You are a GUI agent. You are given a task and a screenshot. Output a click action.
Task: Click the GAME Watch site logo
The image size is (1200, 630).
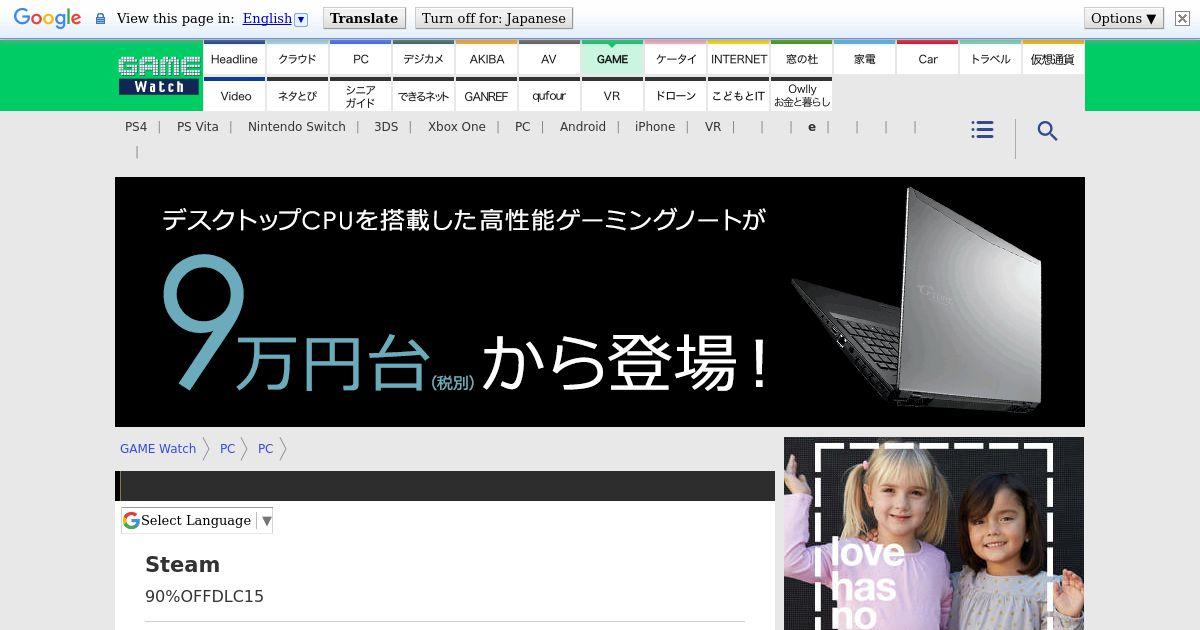[x=159, y=75]
